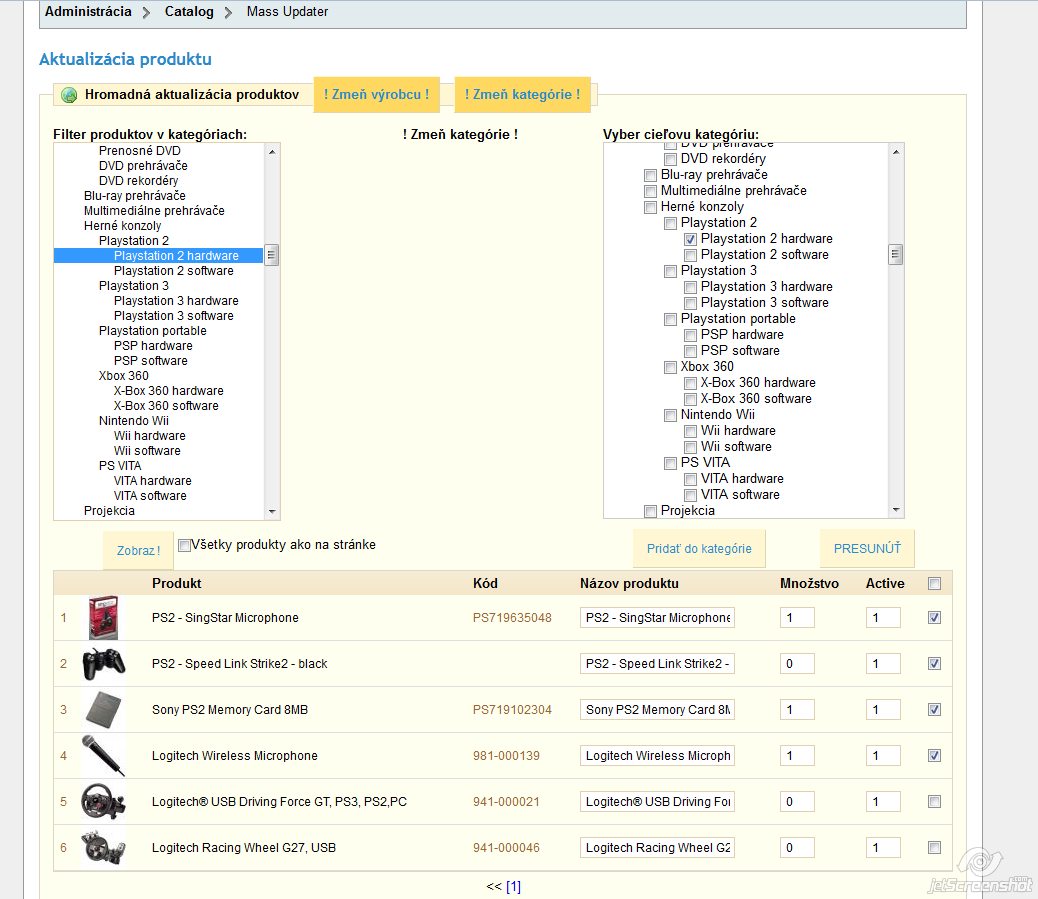Click target category scrollbar thumb
Viewport: 1038px width, 899px height.
point(896,254)
